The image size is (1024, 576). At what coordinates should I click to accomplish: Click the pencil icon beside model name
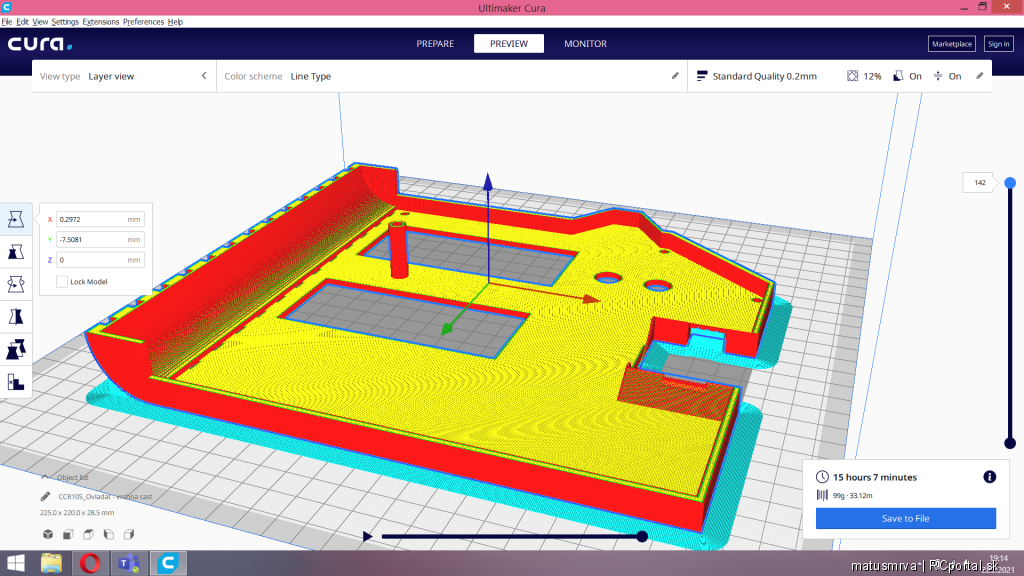pyautogui.click(x=45, y=496)
